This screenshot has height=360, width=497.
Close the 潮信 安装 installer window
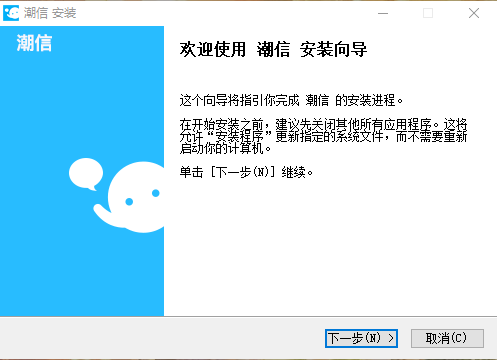(x=474, y=13)
